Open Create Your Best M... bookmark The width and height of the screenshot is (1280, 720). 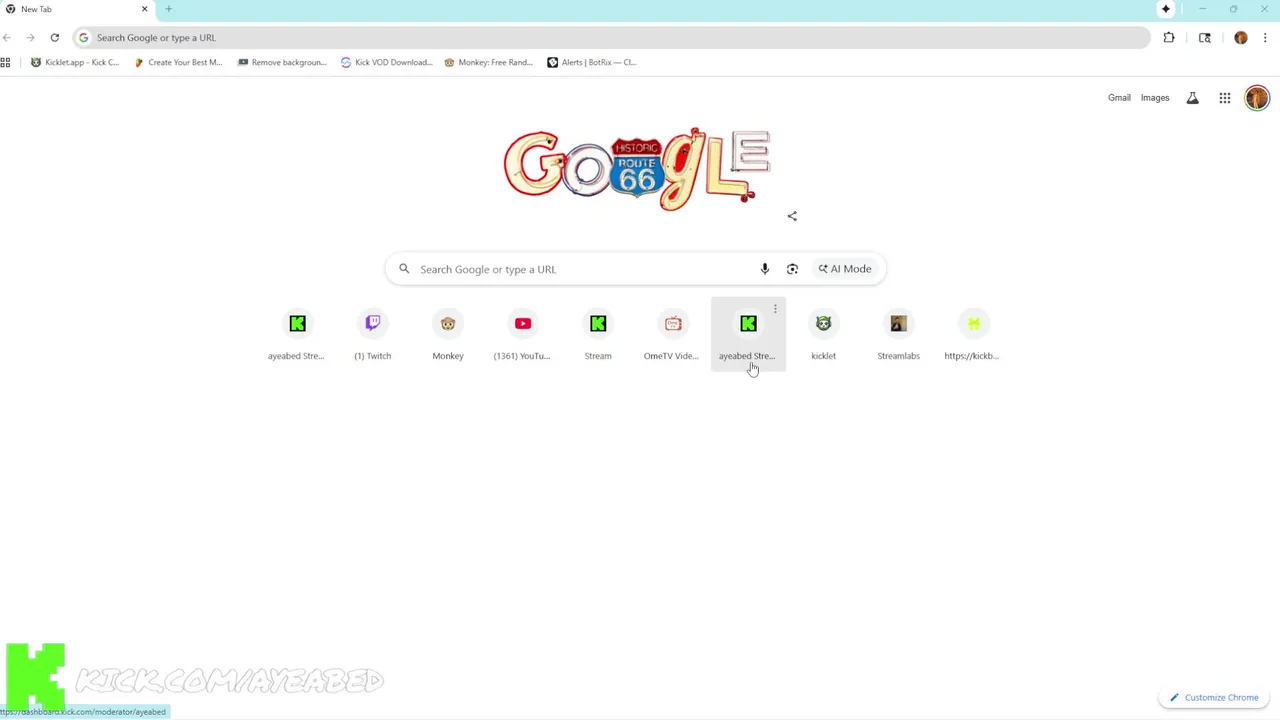coord(178,62)
